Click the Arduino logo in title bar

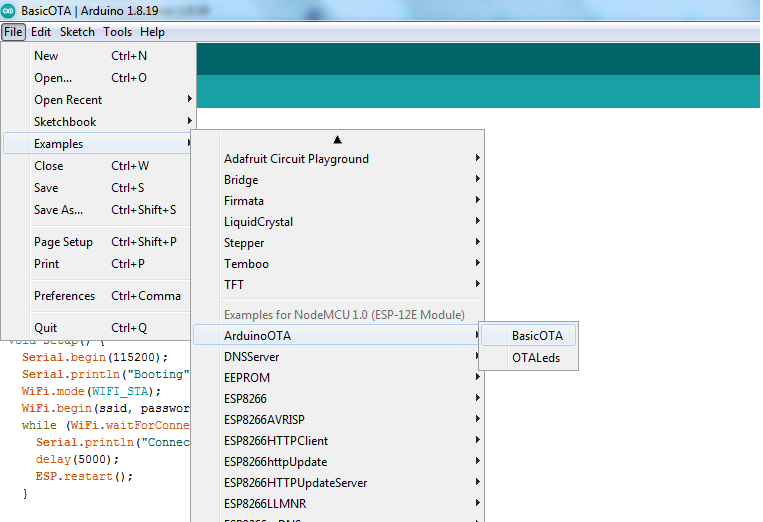(x=8, y=10)
